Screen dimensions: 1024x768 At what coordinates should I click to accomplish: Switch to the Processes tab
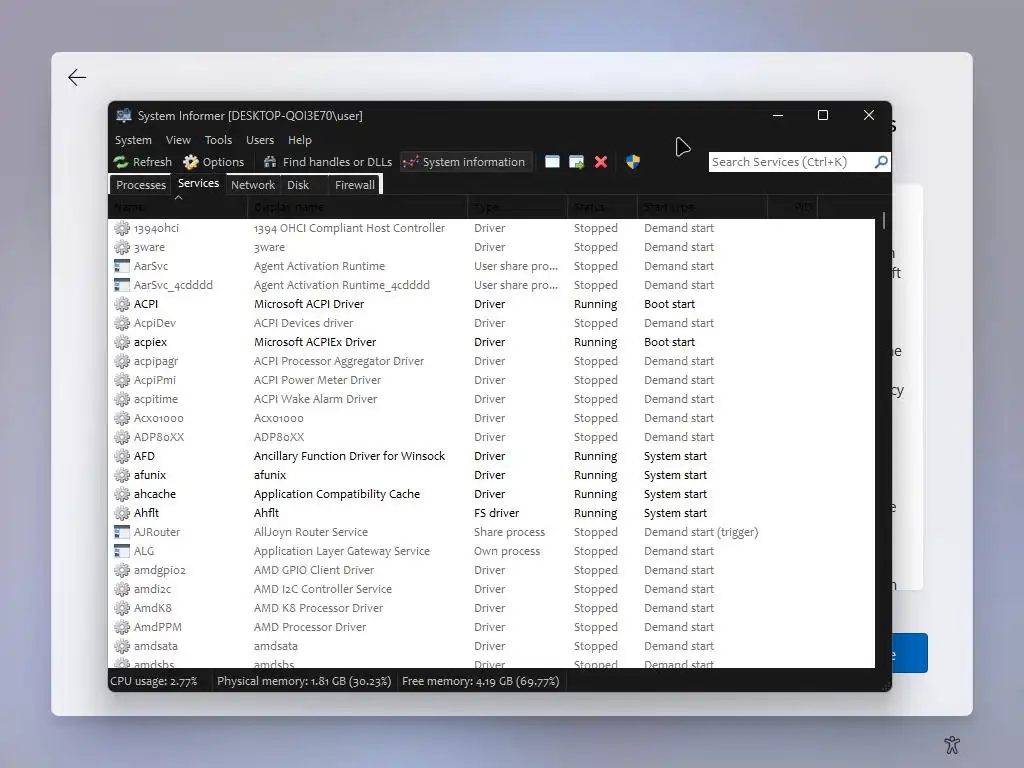pos(140,185)
